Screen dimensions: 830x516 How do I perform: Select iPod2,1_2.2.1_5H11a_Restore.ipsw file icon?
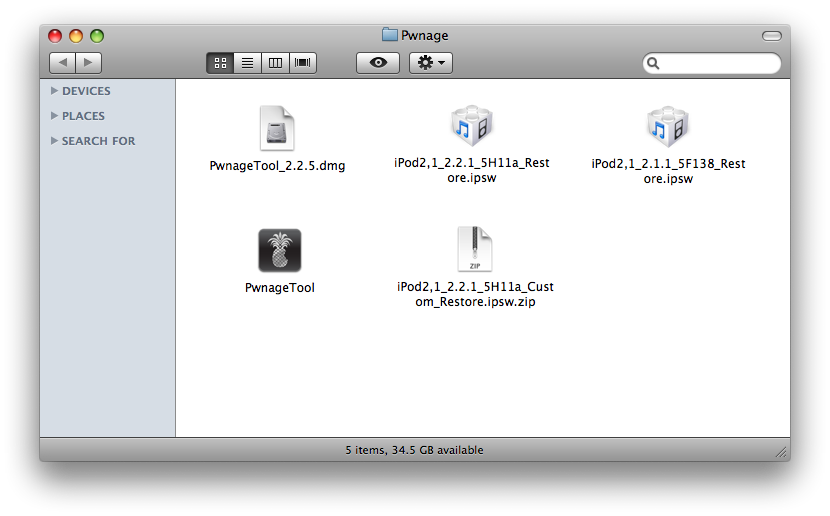coord(472,127)
